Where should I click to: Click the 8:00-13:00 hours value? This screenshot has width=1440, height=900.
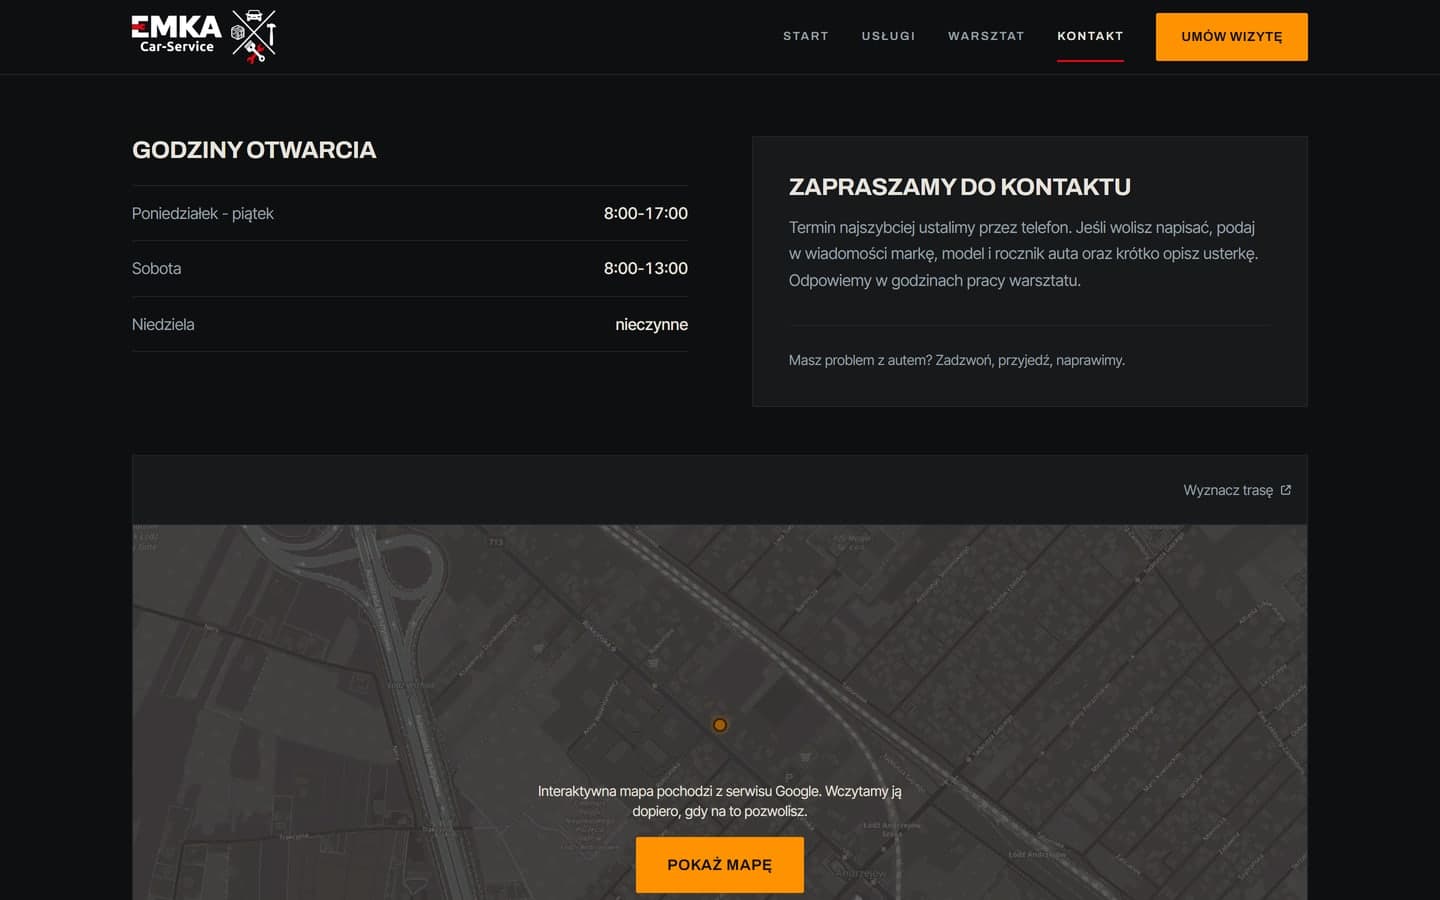pos(645,268)
